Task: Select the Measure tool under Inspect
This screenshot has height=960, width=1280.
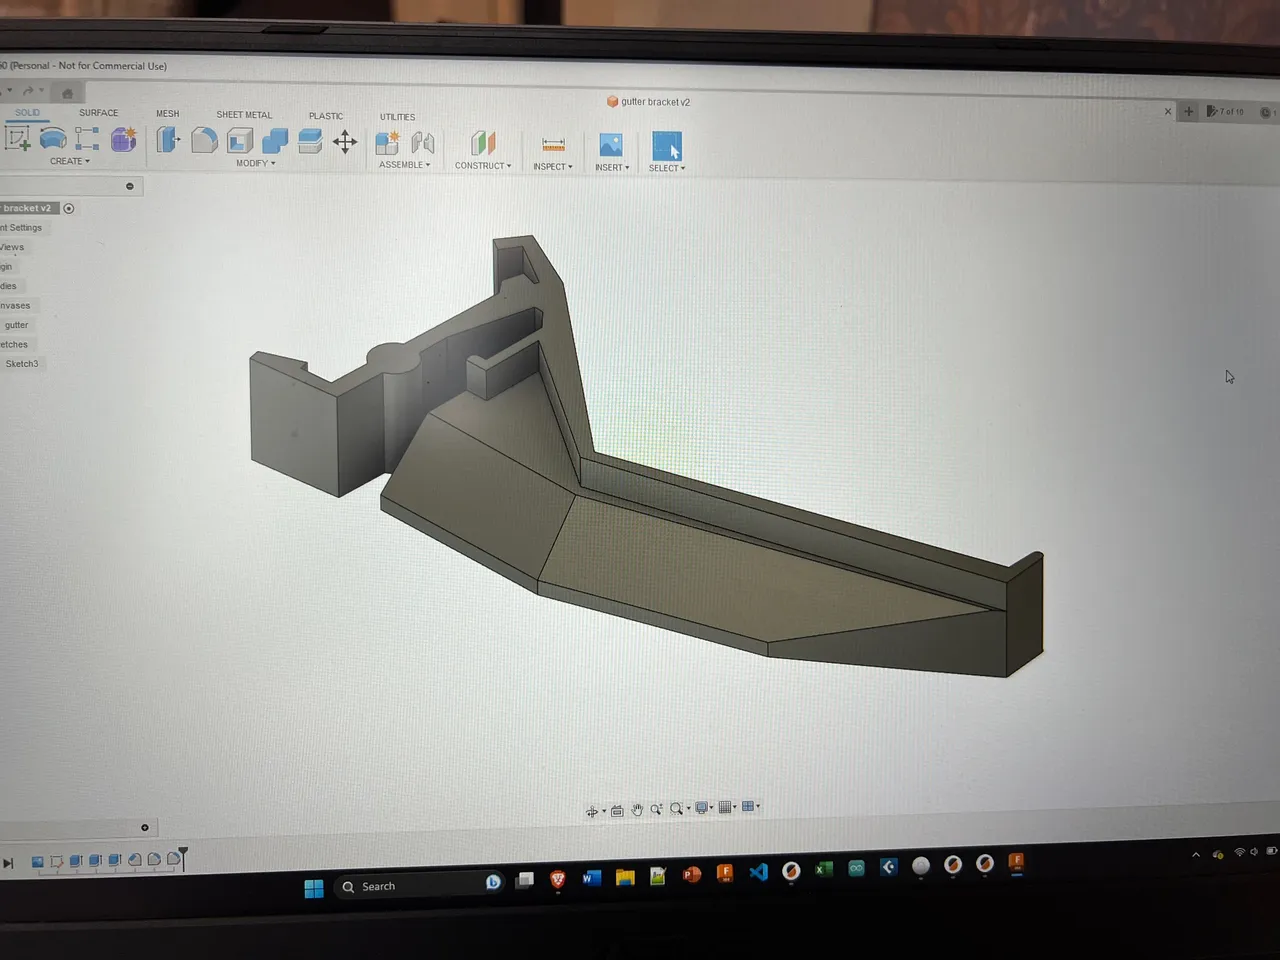Action: [x=553, y=143]
